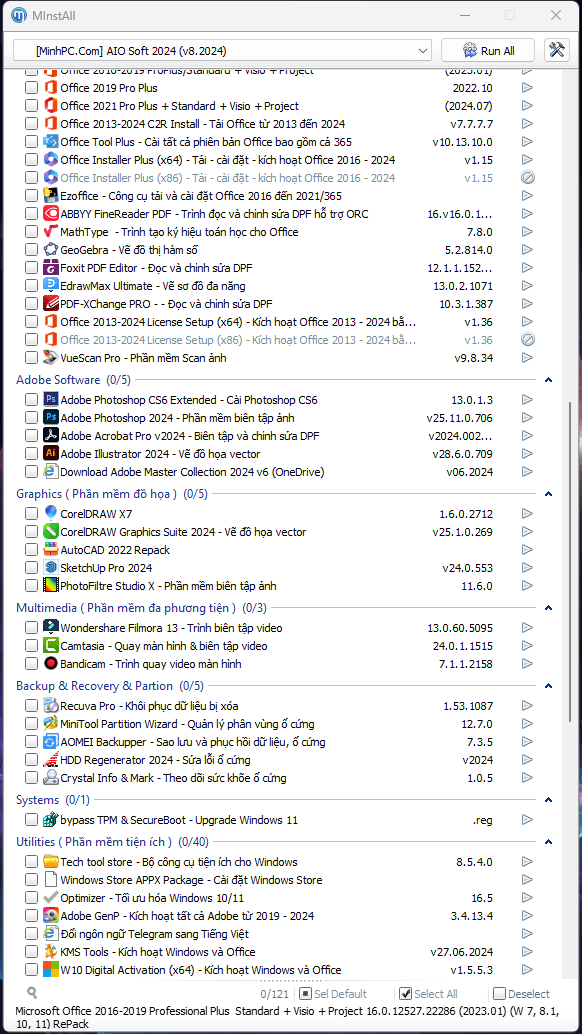
Task: Toggle the Deselect checkbox
Action: coord(499,993)
